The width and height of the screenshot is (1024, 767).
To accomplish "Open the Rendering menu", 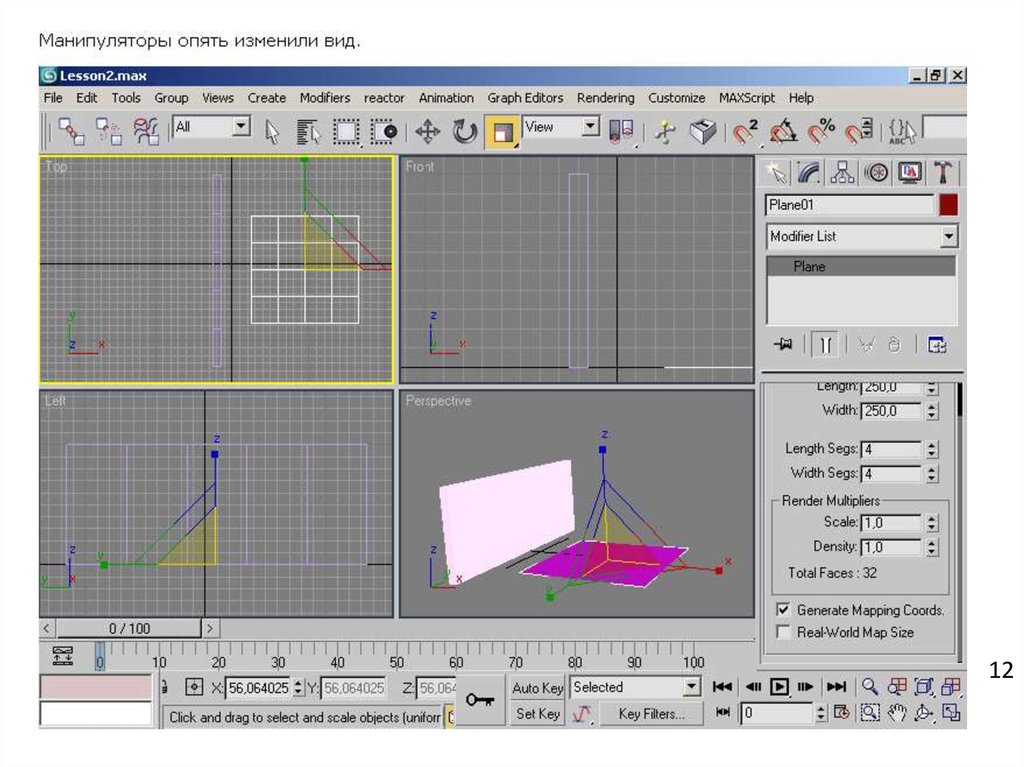I will click(605, 98).
